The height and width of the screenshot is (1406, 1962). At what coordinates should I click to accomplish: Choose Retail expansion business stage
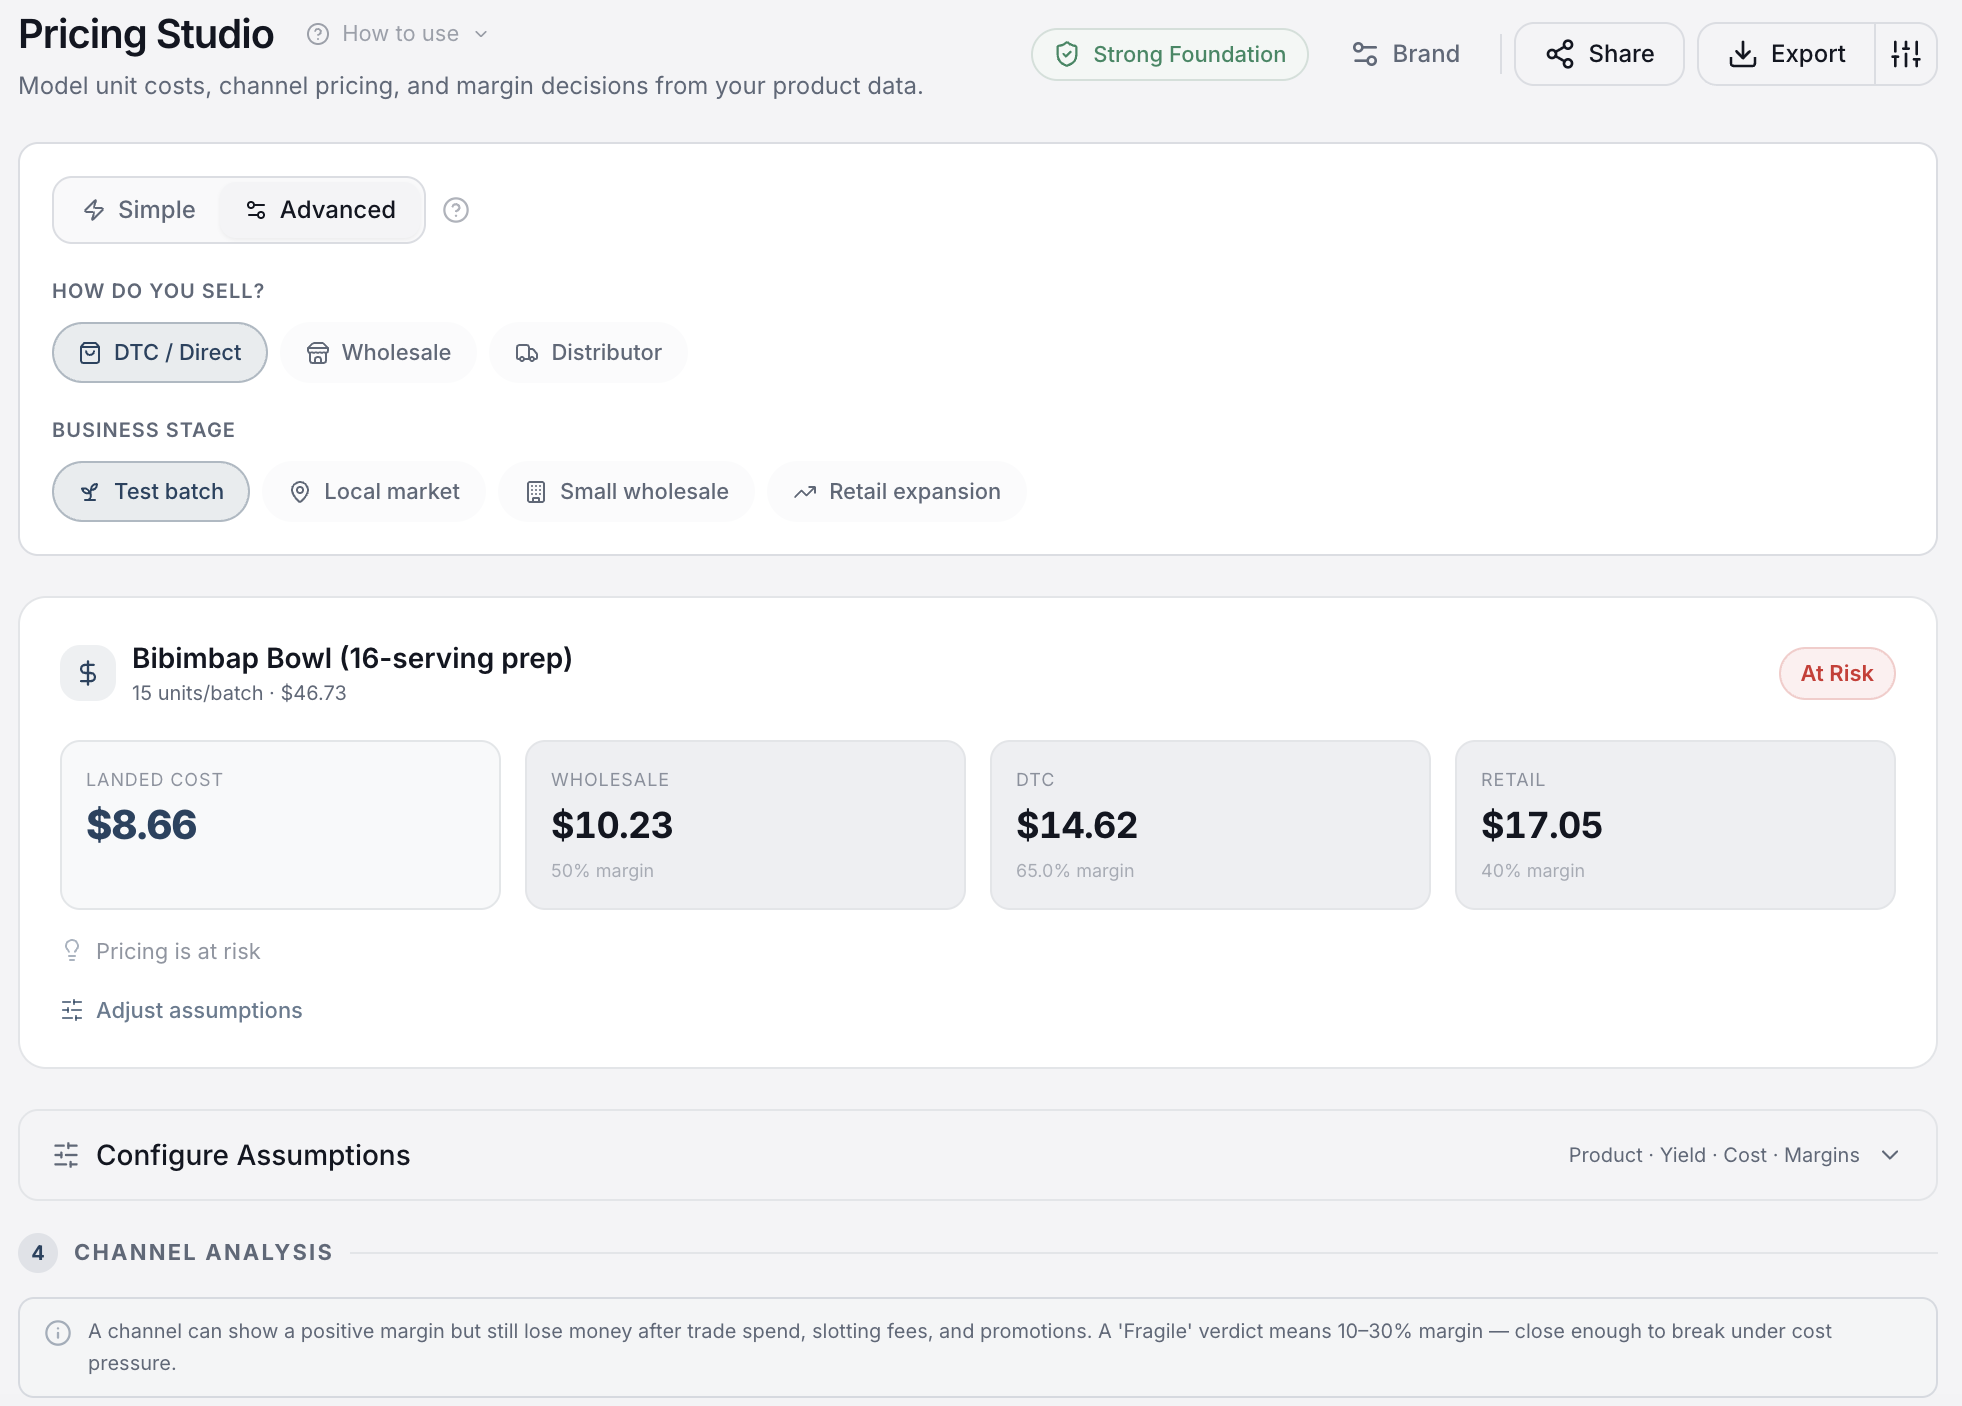897,491
